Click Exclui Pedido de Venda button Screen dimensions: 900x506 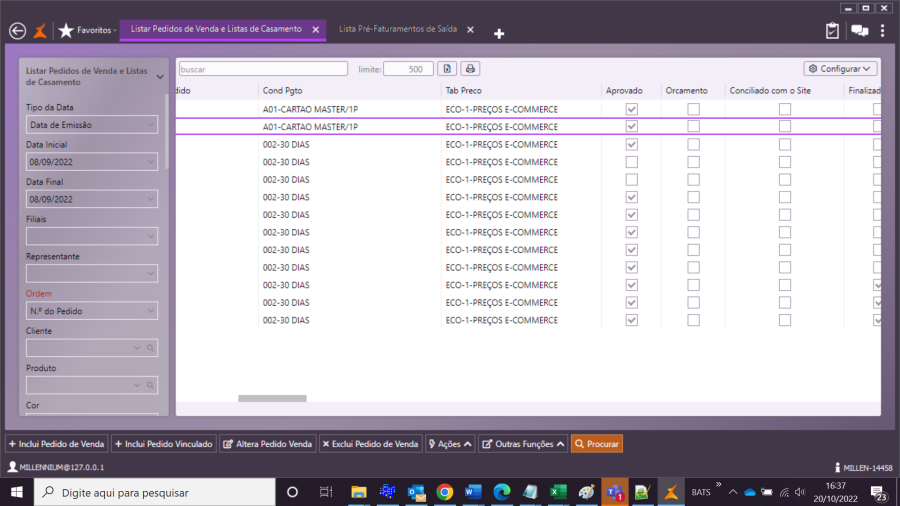point(370,444)
